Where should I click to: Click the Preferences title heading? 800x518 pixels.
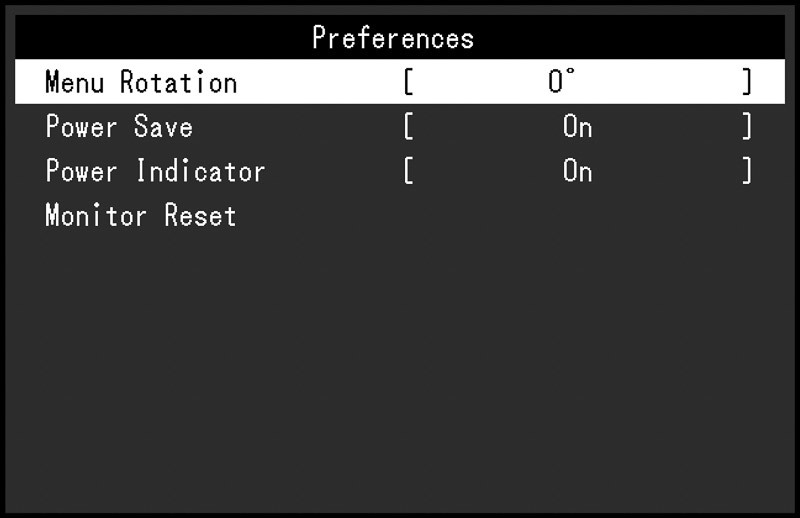click(x=393, y=37)
